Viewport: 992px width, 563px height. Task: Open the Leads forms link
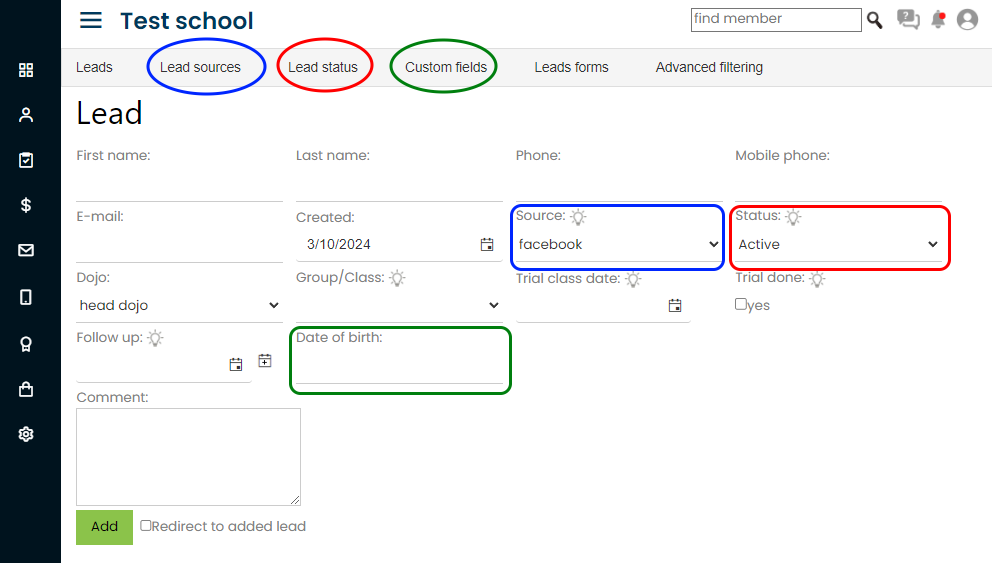click(571, 67)
